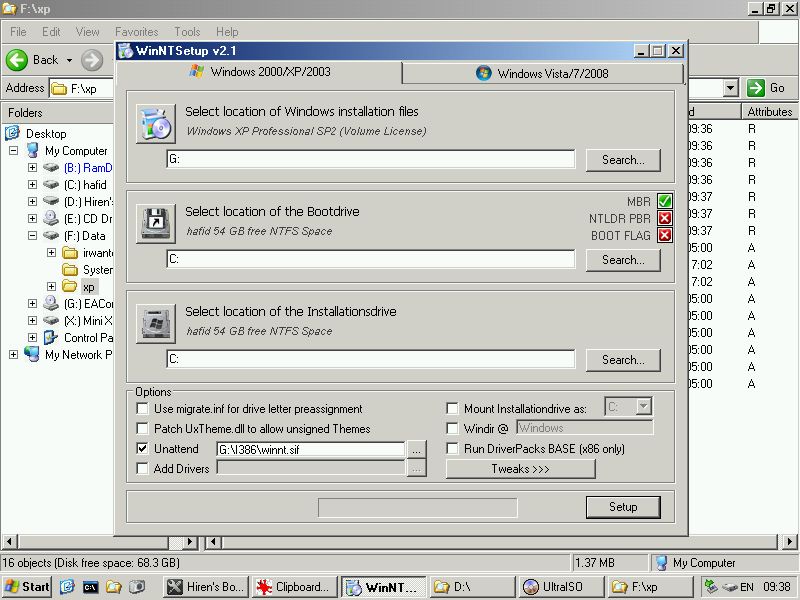800x600 pixels.
Task: Open the Tools menu in Explorer
Action: pyautogui.click(x=187, y=32)
